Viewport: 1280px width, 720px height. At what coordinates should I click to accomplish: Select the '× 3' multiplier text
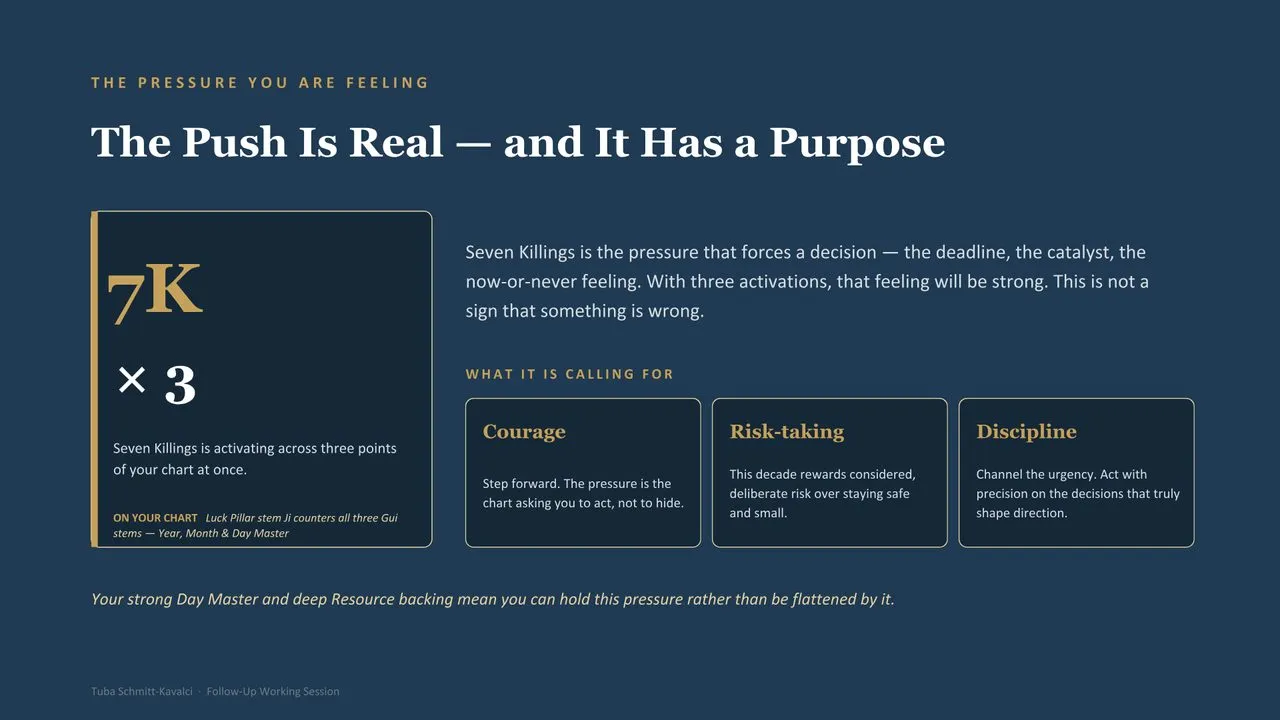[156, 384]
